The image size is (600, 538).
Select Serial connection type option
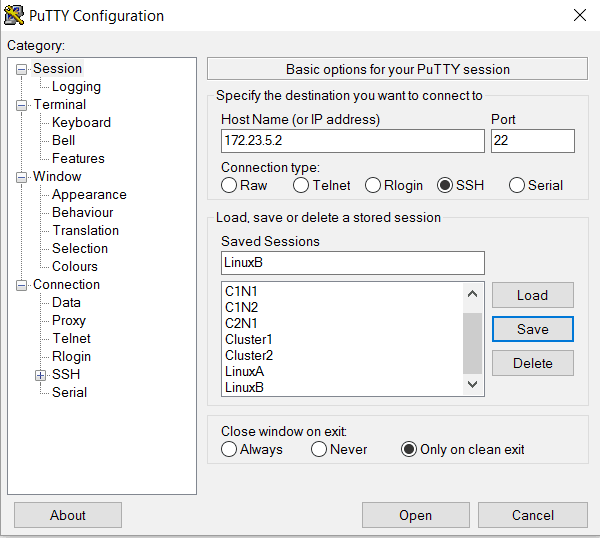click(517, 185)
